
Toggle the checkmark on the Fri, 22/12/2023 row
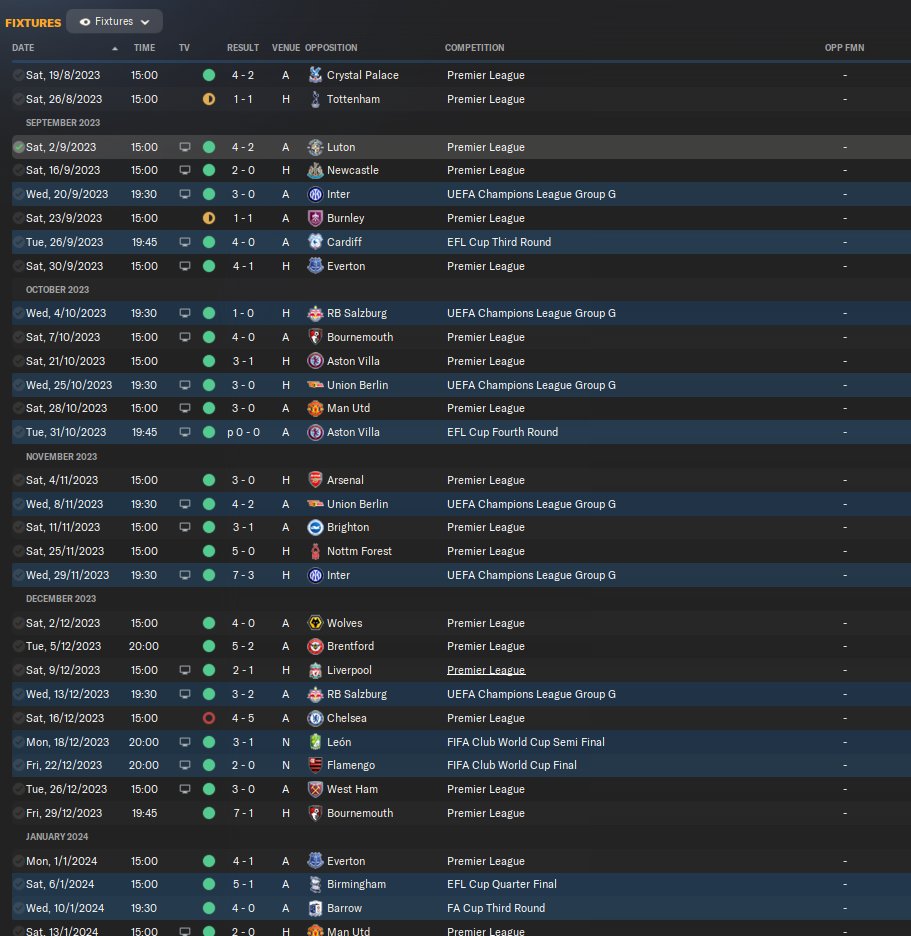(x=19, y=765)
